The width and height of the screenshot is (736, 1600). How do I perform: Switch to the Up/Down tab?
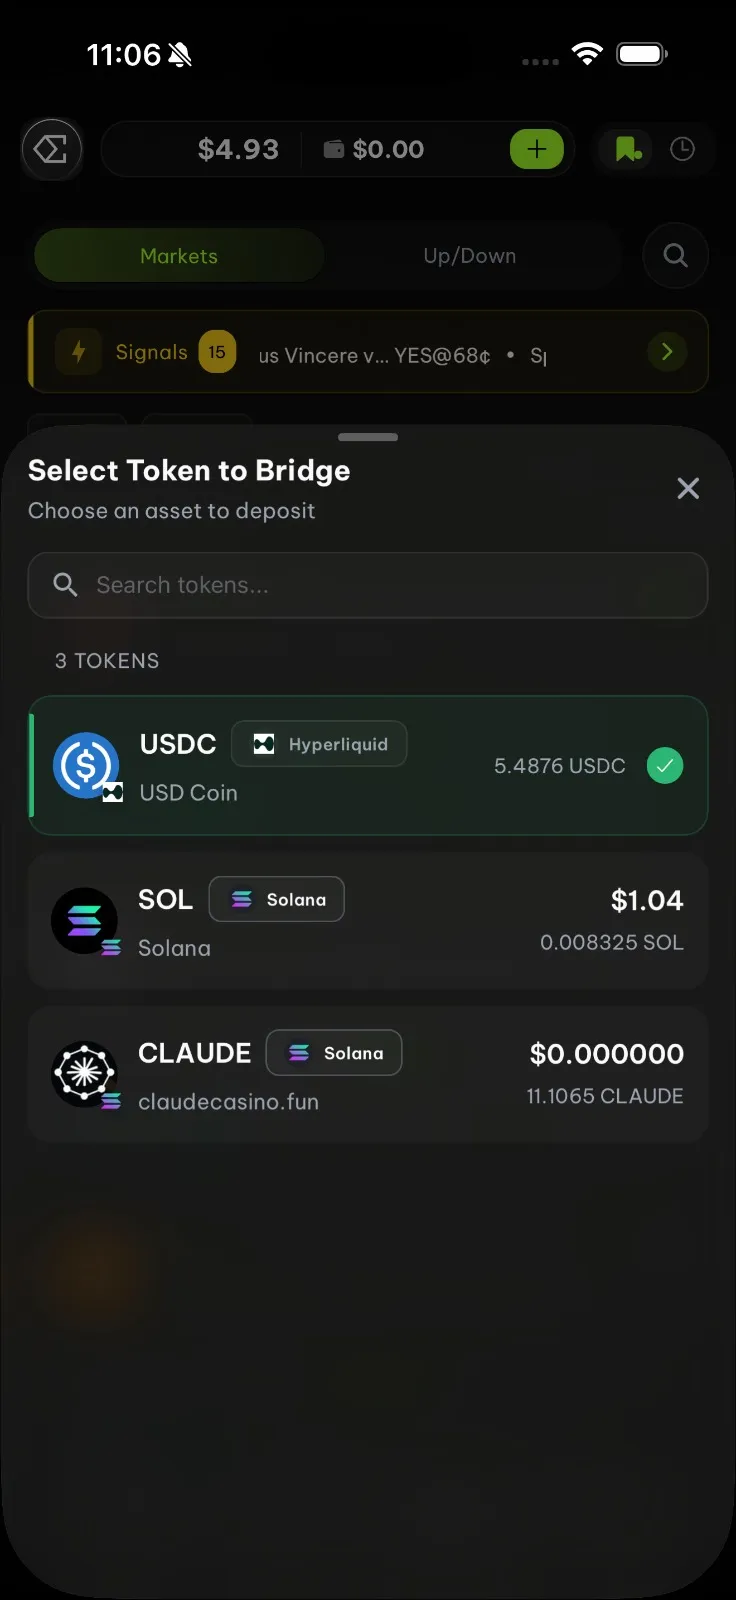click(x=469, y=256)
